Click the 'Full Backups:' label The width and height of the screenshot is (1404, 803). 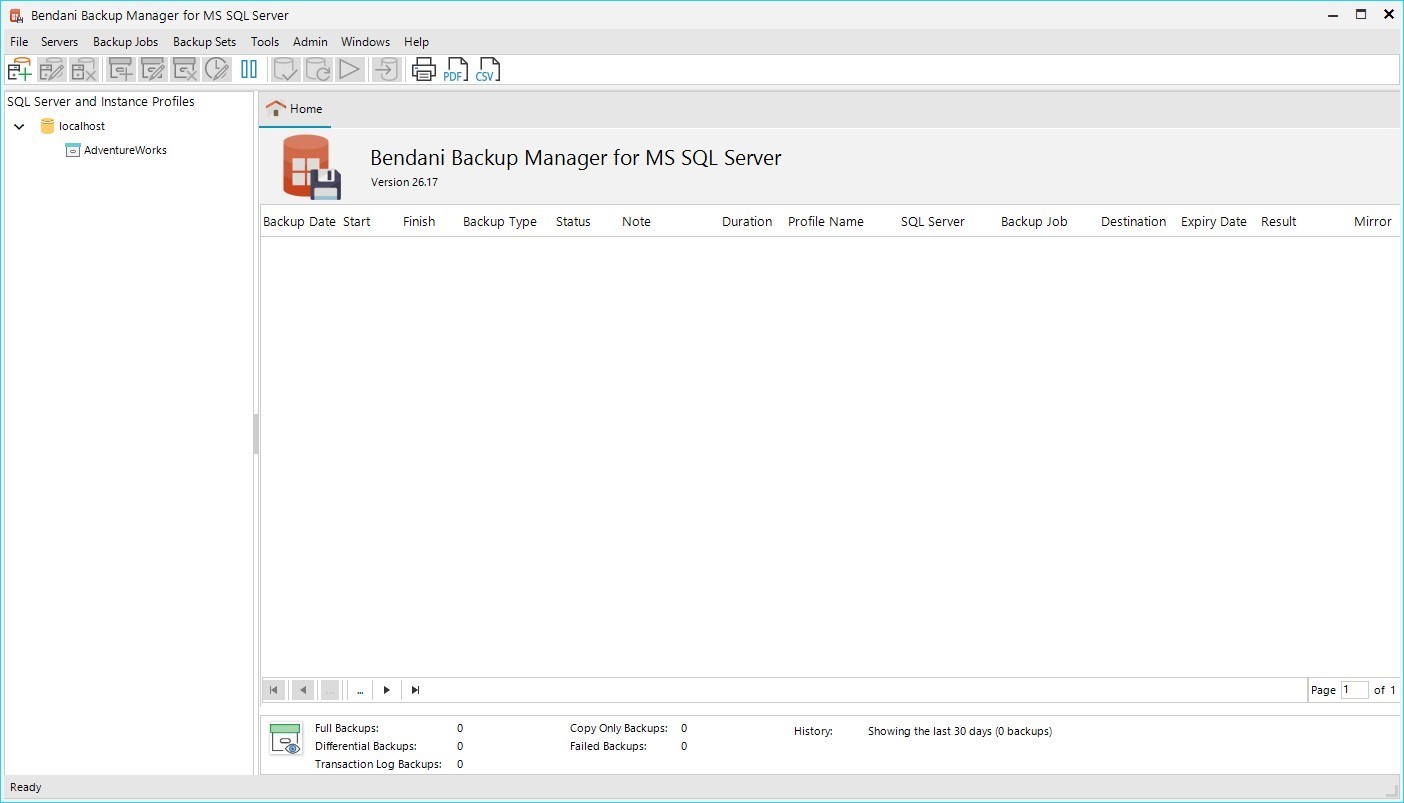(347, 728)
